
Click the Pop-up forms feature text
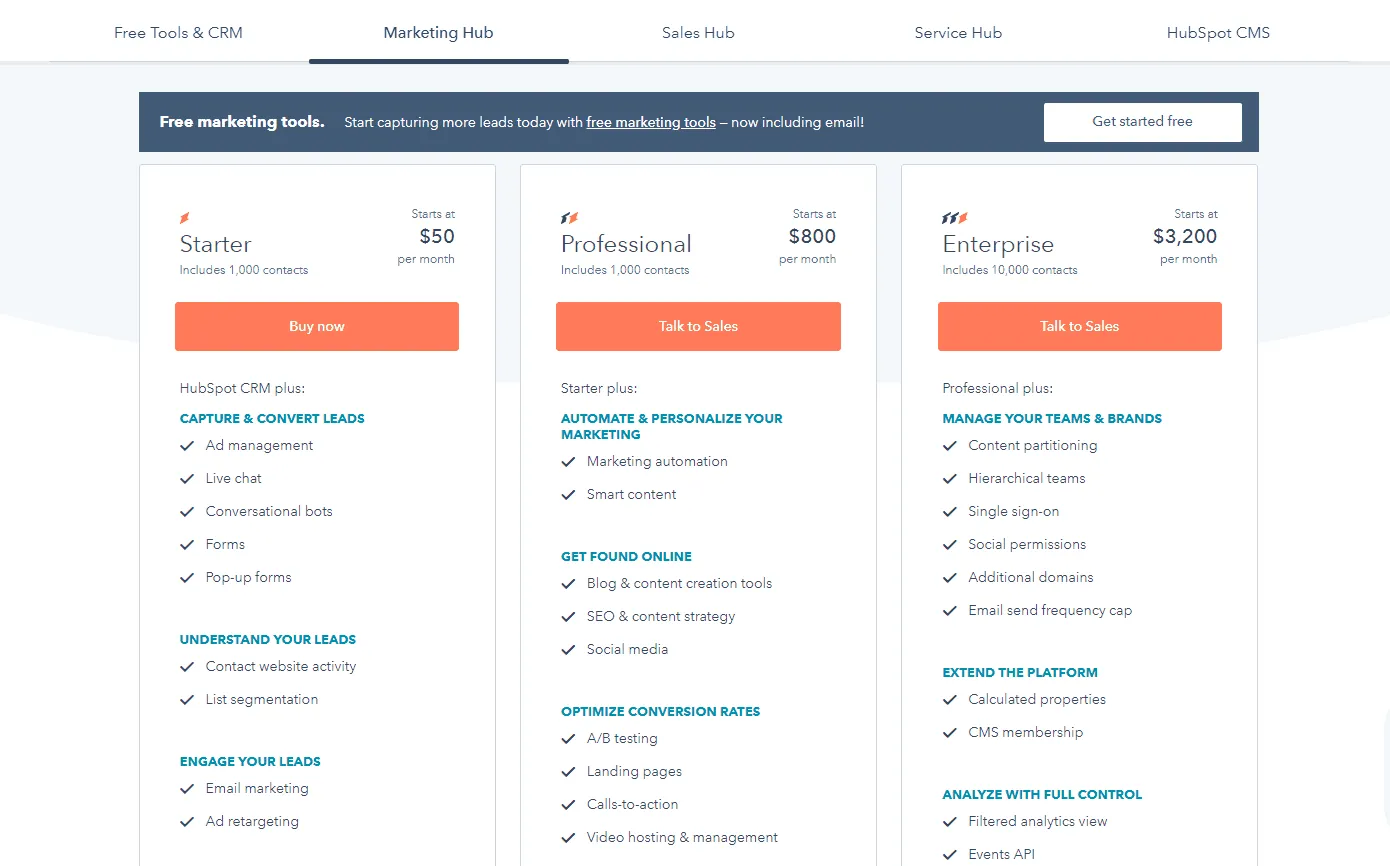coord(249,578)
